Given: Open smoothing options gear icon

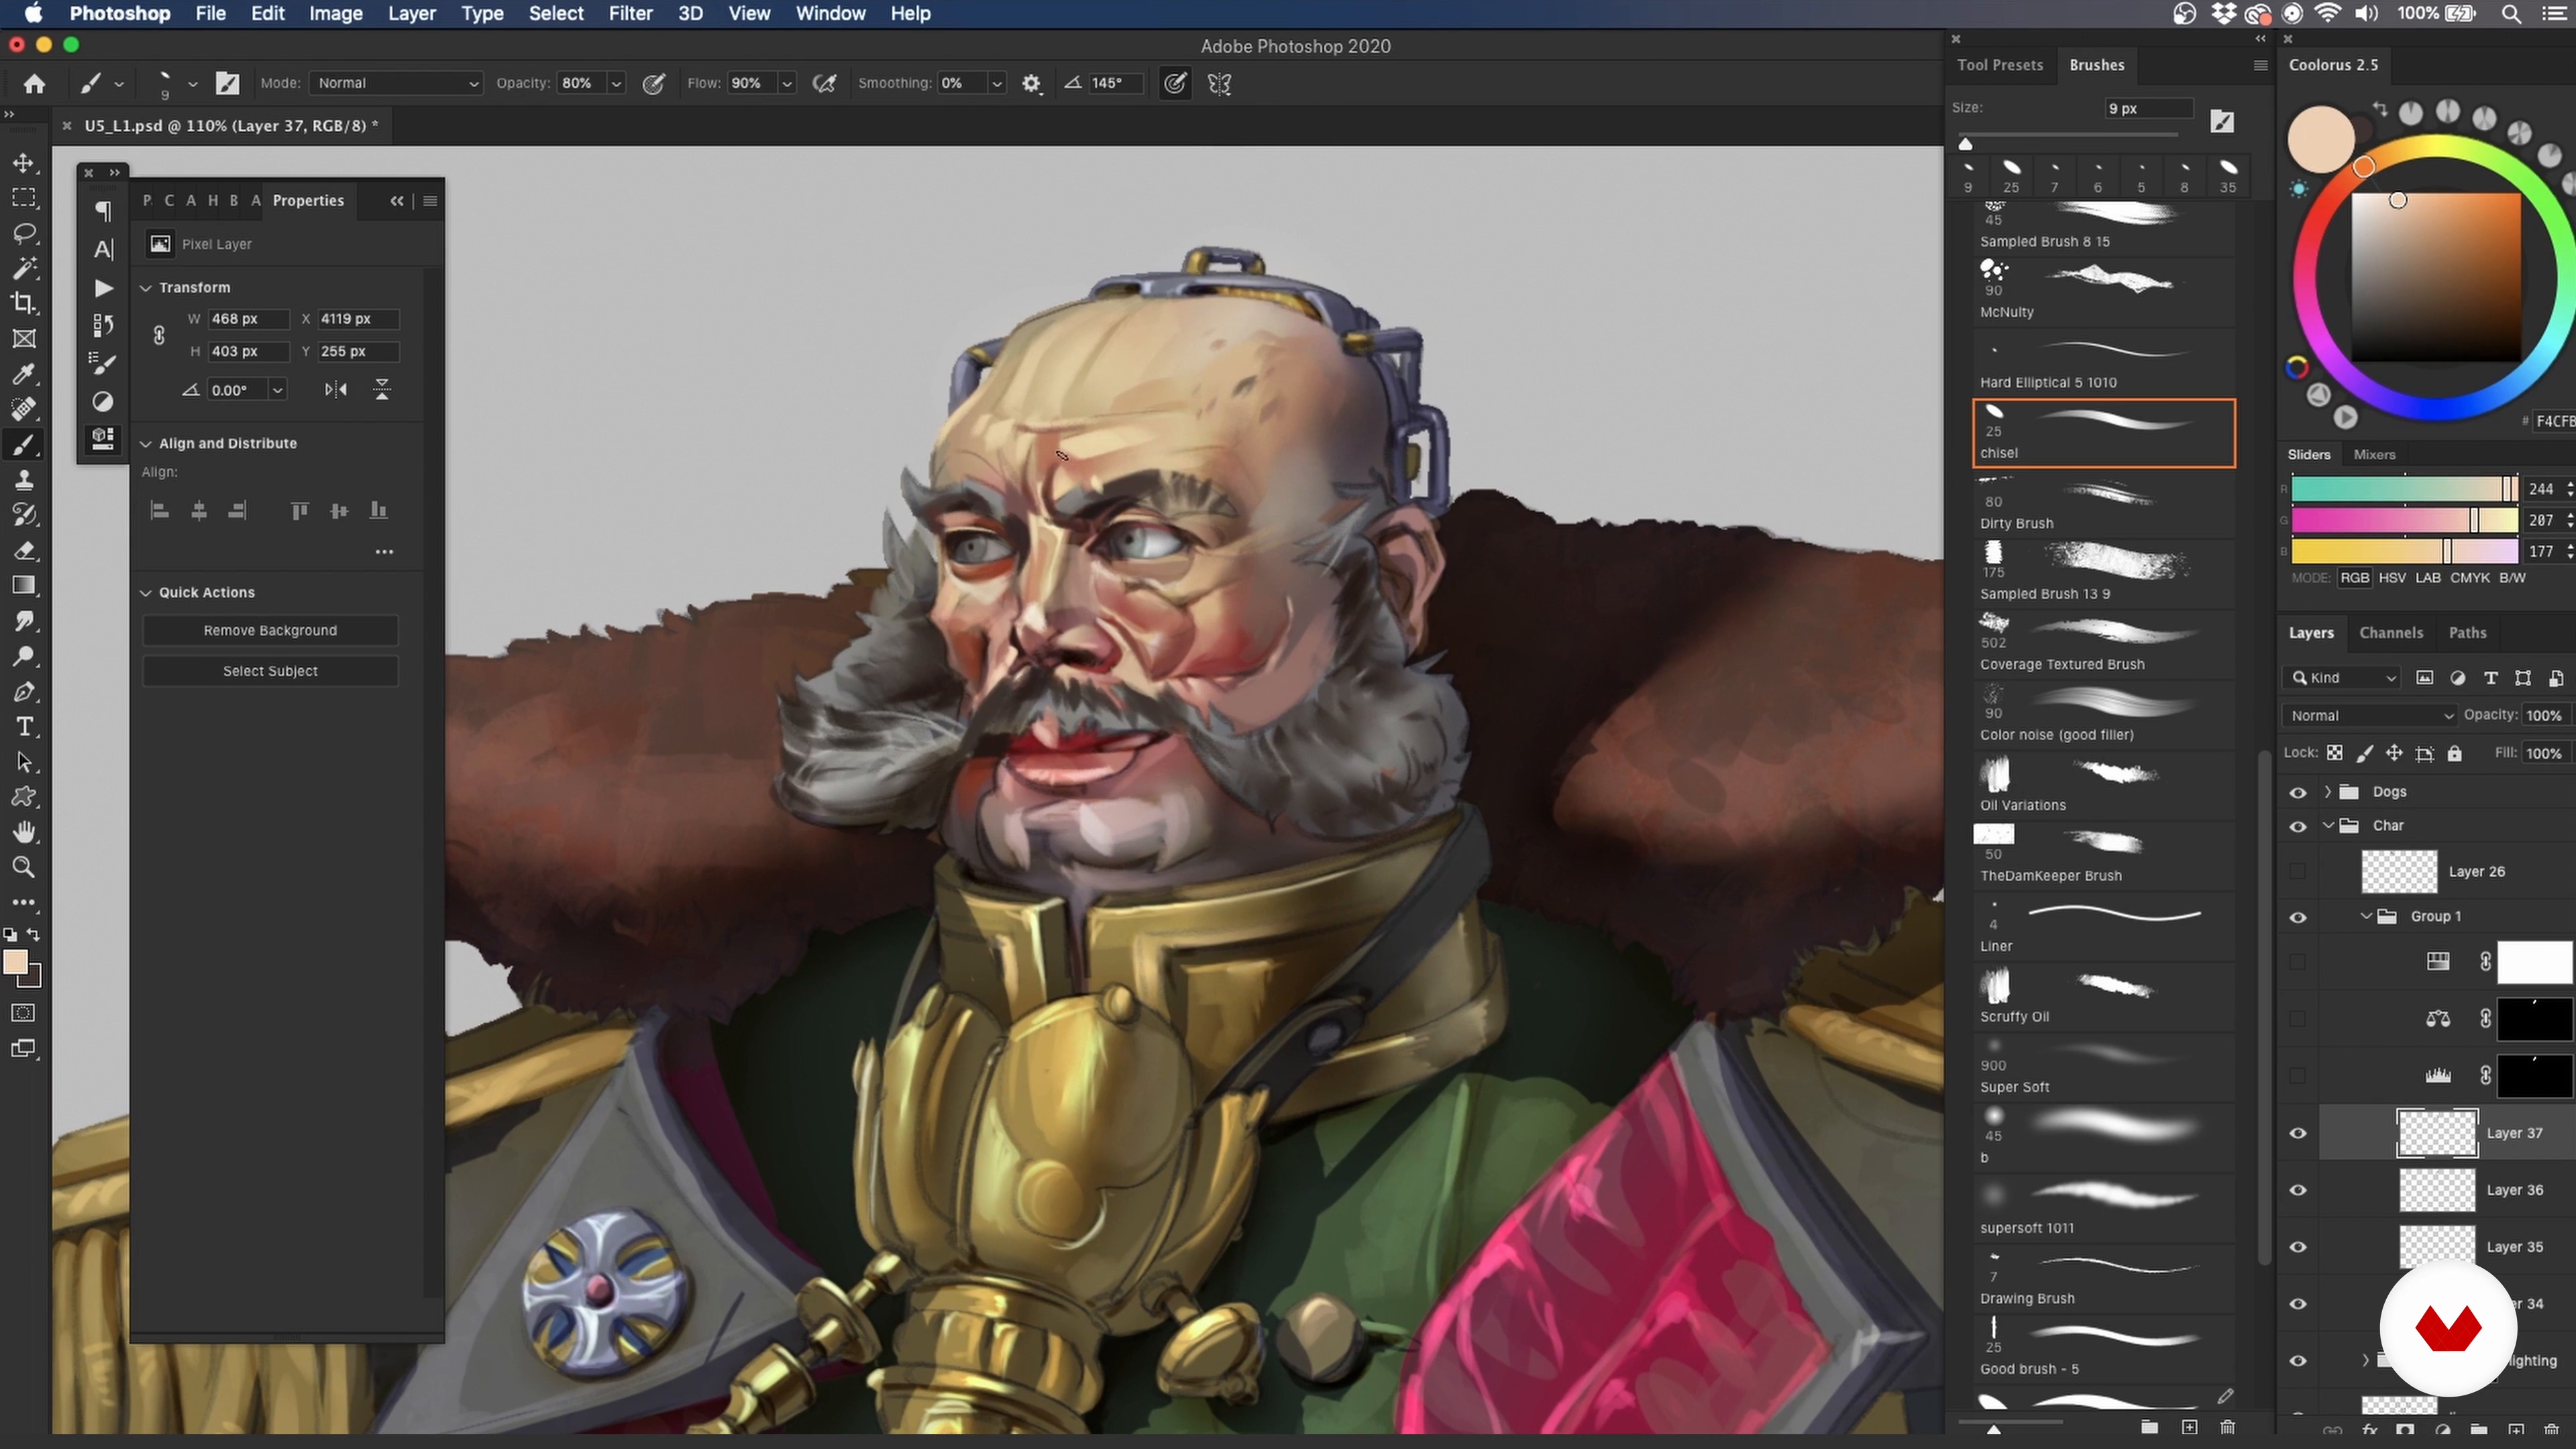Looking at the screenshot, I should pos(1031,84).
